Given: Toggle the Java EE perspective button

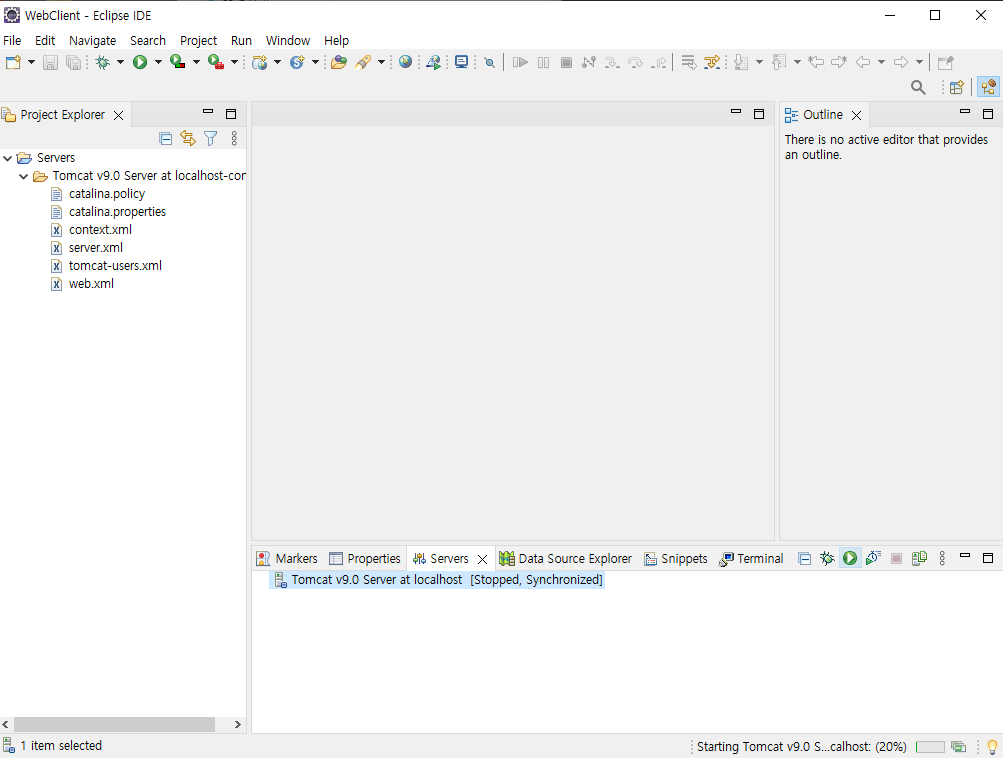Looking at the screenshot, I should point(988,87).
